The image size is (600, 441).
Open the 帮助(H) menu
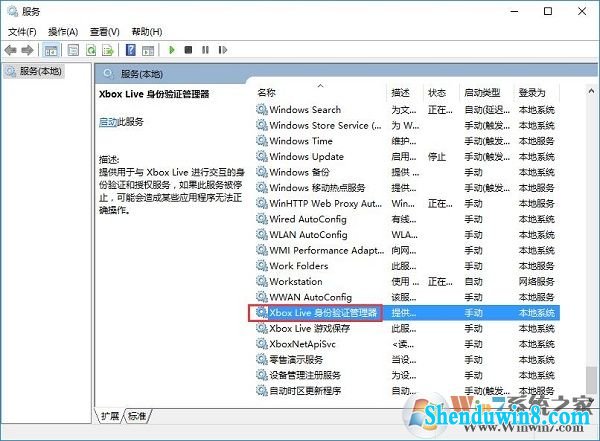(x=147, y=32)
